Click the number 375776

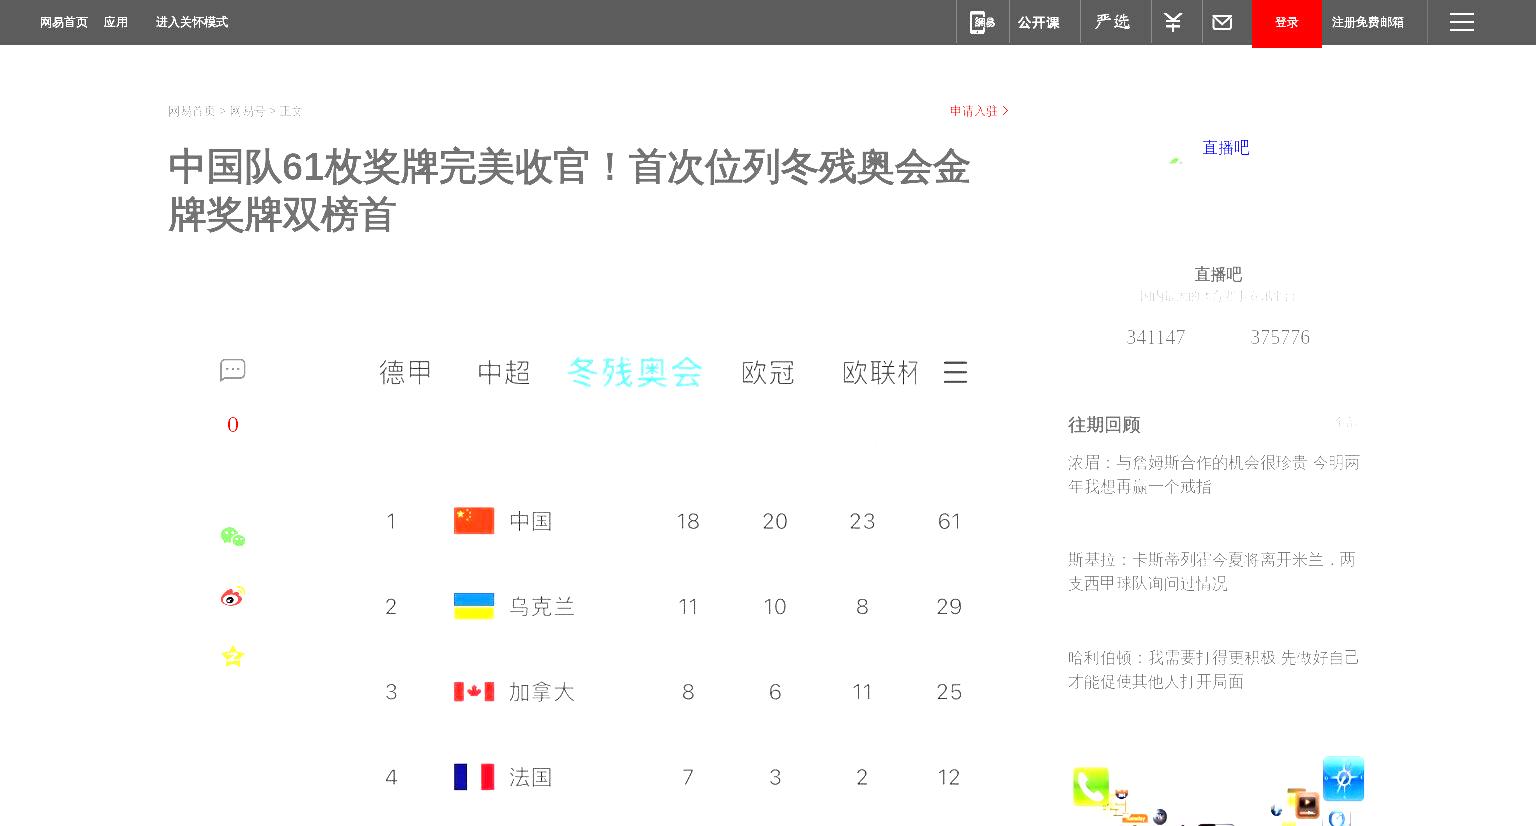coord(1280,337)
